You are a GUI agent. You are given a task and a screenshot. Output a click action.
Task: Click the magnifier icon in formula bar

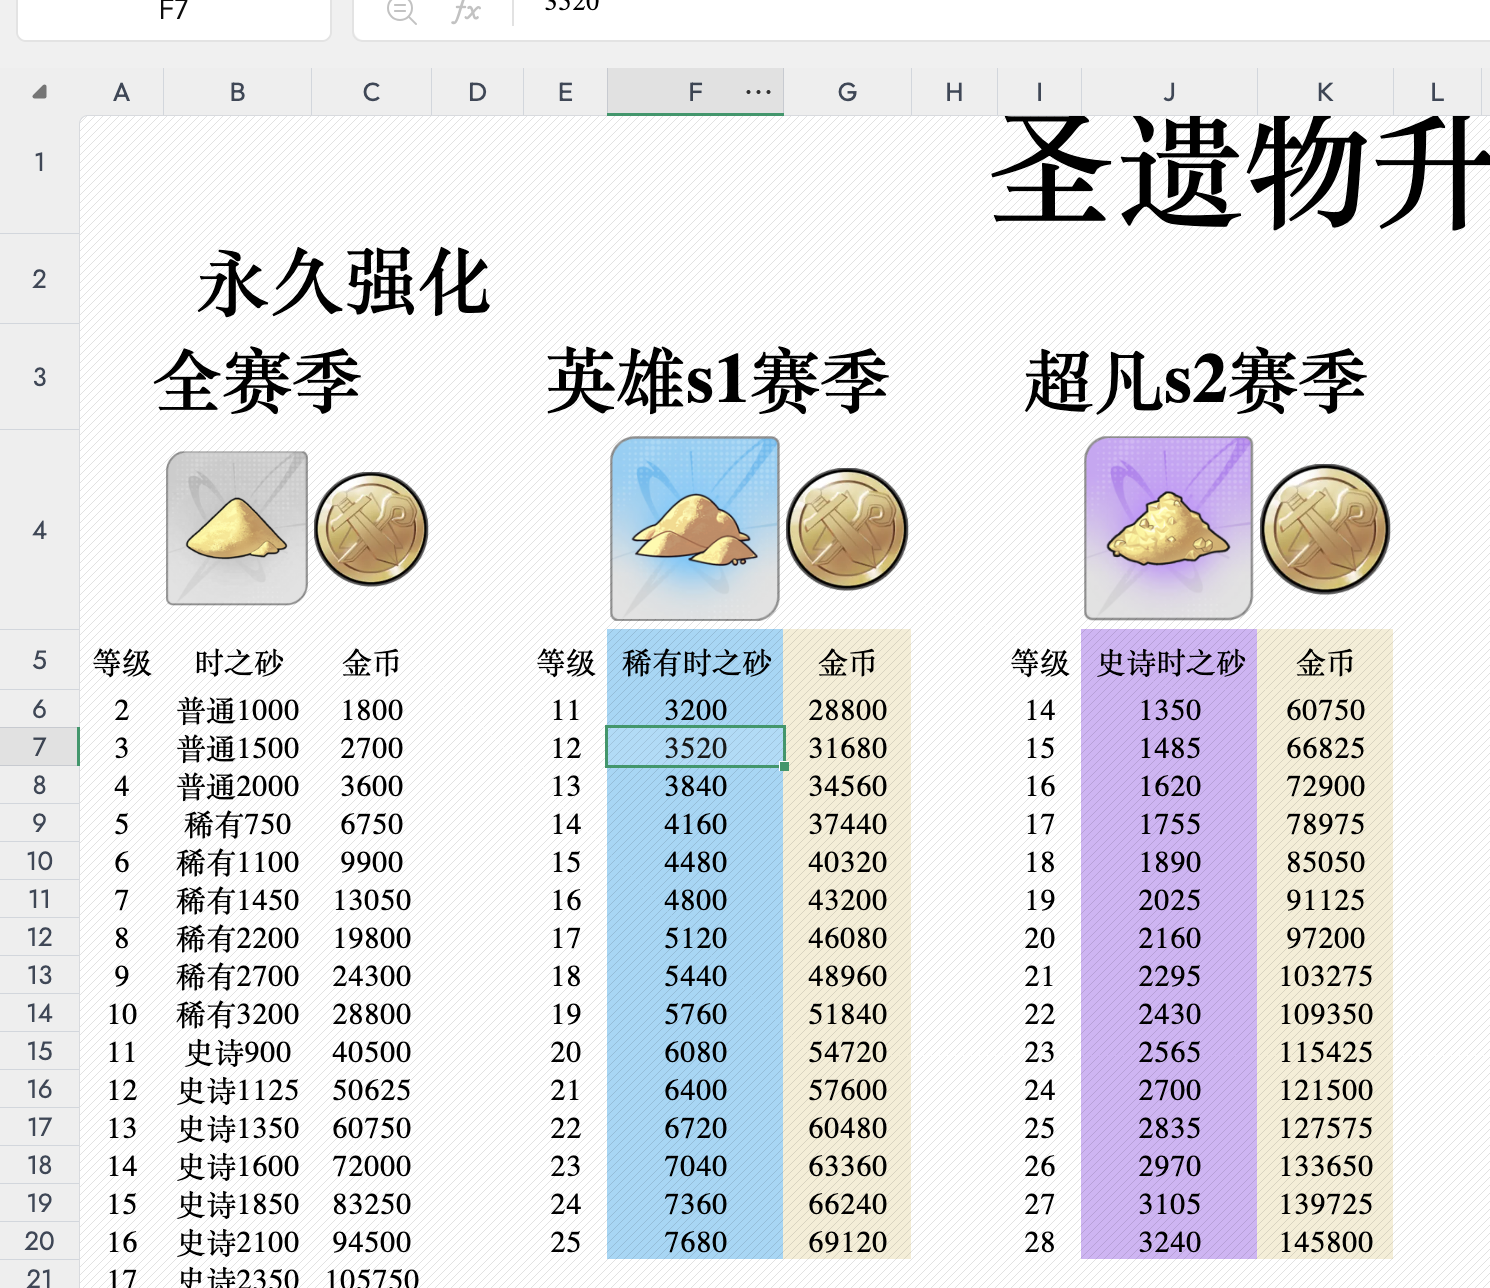(x=402, y=12)
